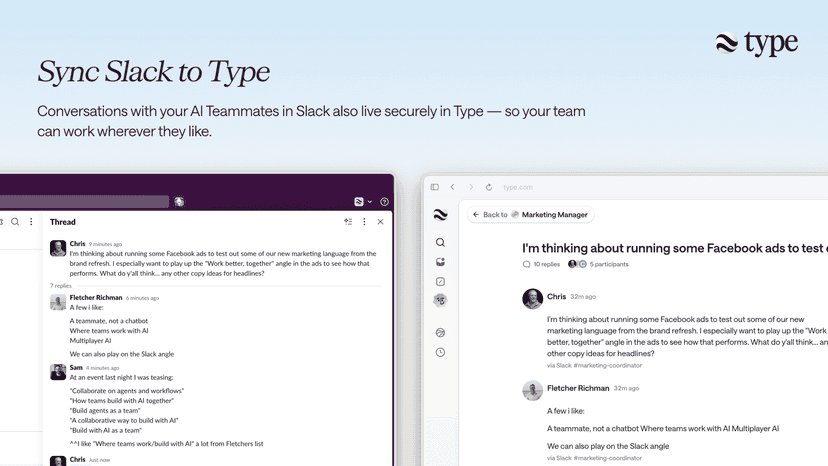Open Thread more-actions vertical dots

point(364,222)
